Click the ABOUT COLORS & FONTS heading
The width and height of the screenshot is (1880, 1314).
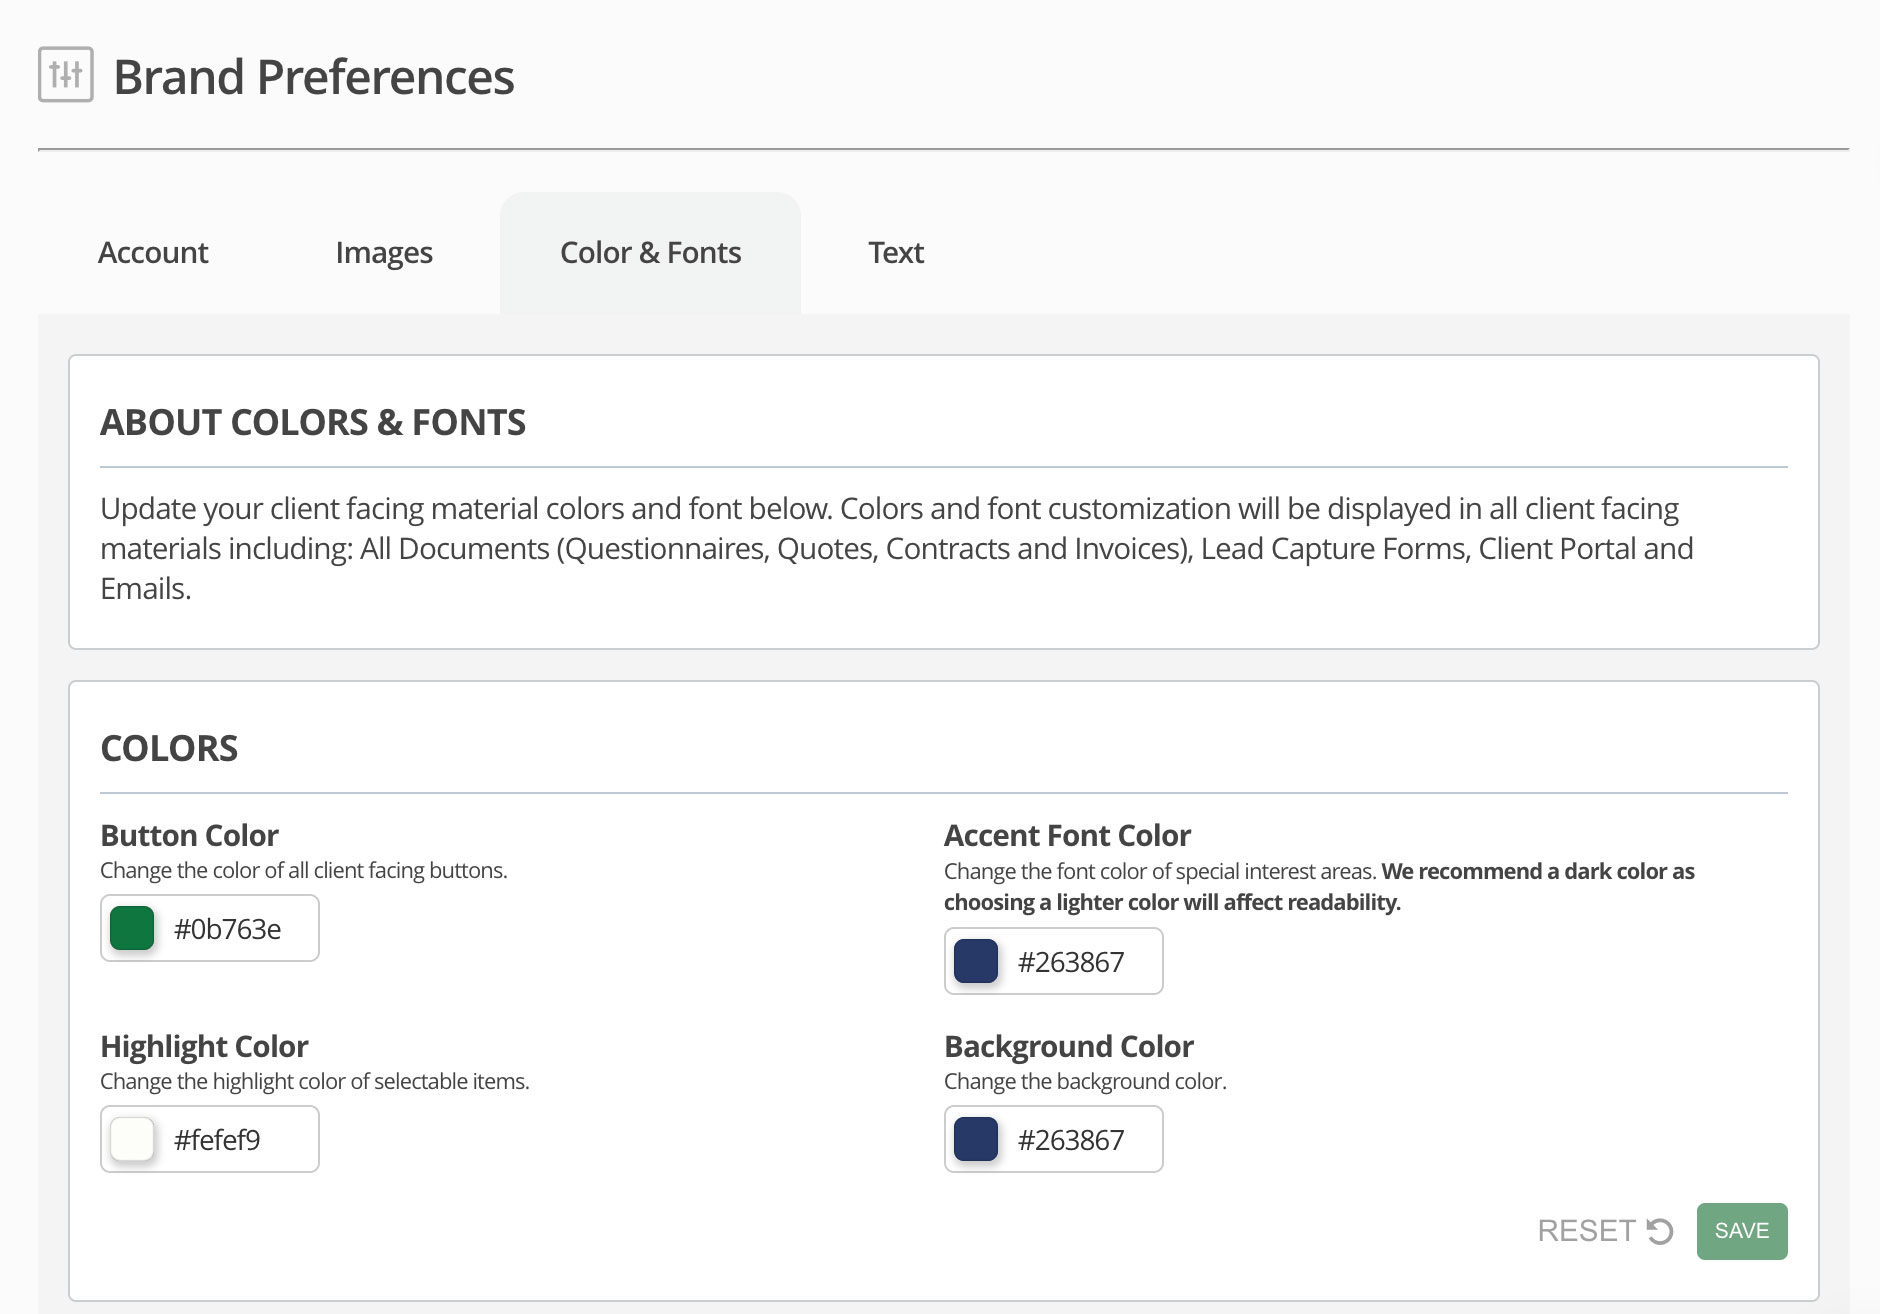(x=313, y=422)
